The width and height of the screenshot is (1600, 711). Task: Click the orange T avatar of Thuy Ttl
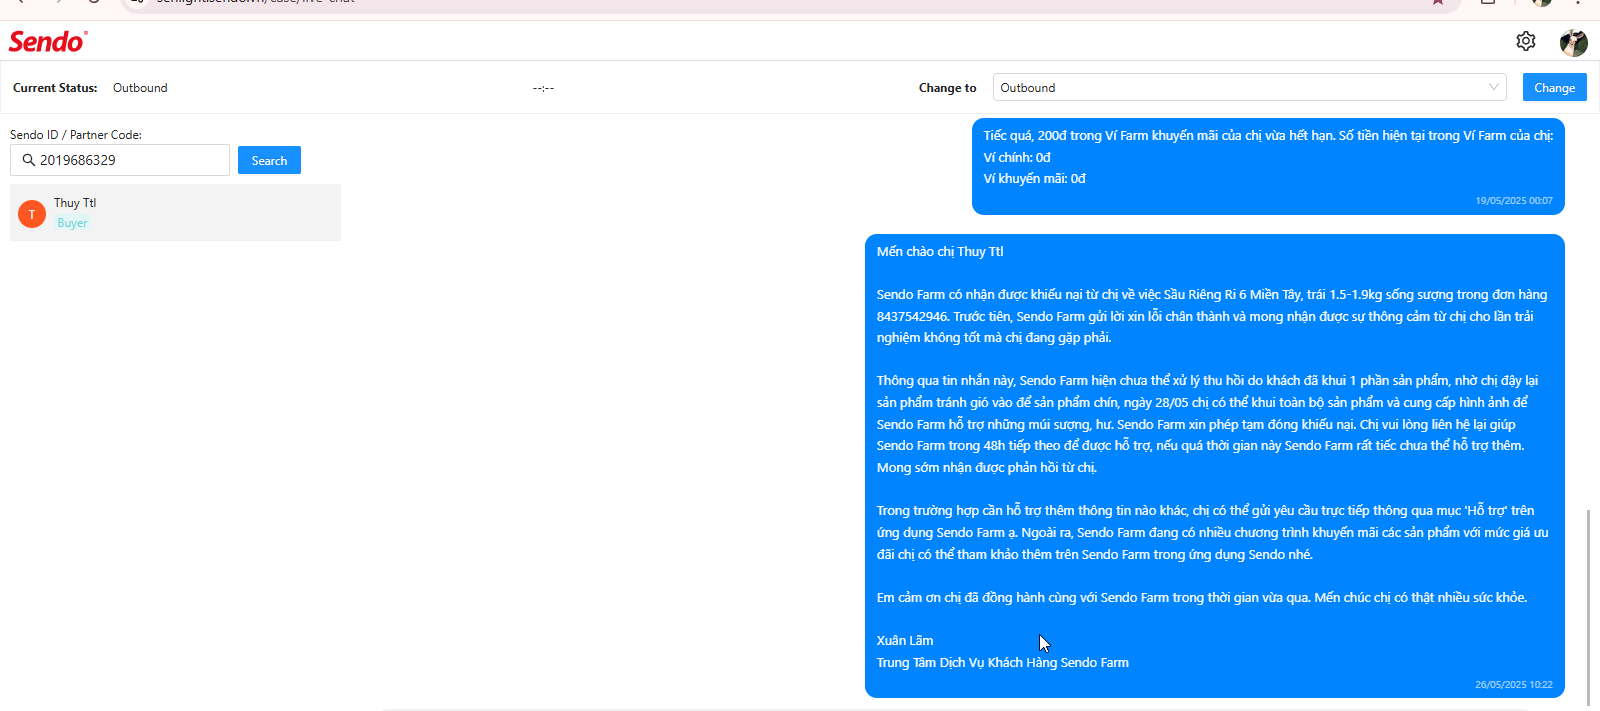click(32, 214)
